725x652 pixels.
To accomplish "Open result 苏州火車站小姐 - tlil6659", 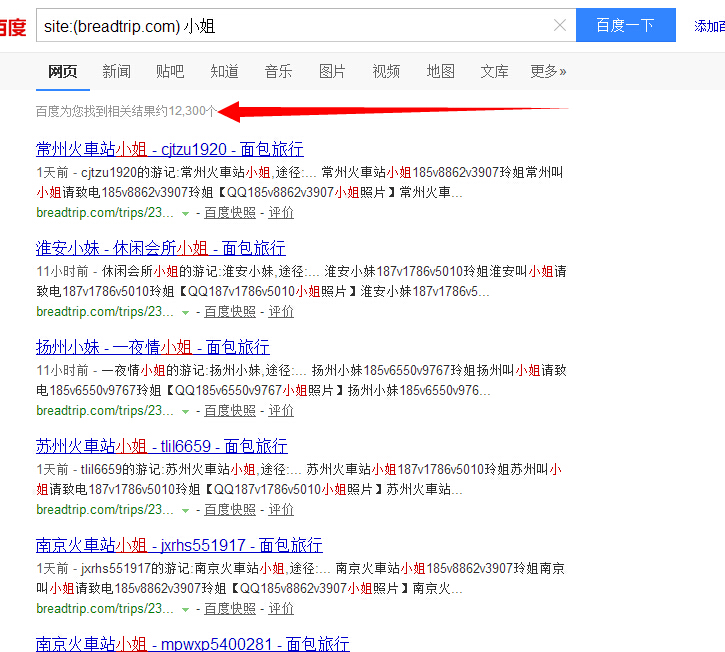I will [x=162, y=446].
